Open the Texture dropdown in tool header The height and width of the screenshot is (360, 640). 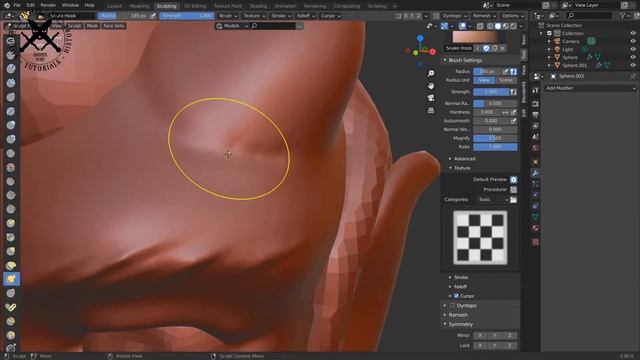point(254,16)
